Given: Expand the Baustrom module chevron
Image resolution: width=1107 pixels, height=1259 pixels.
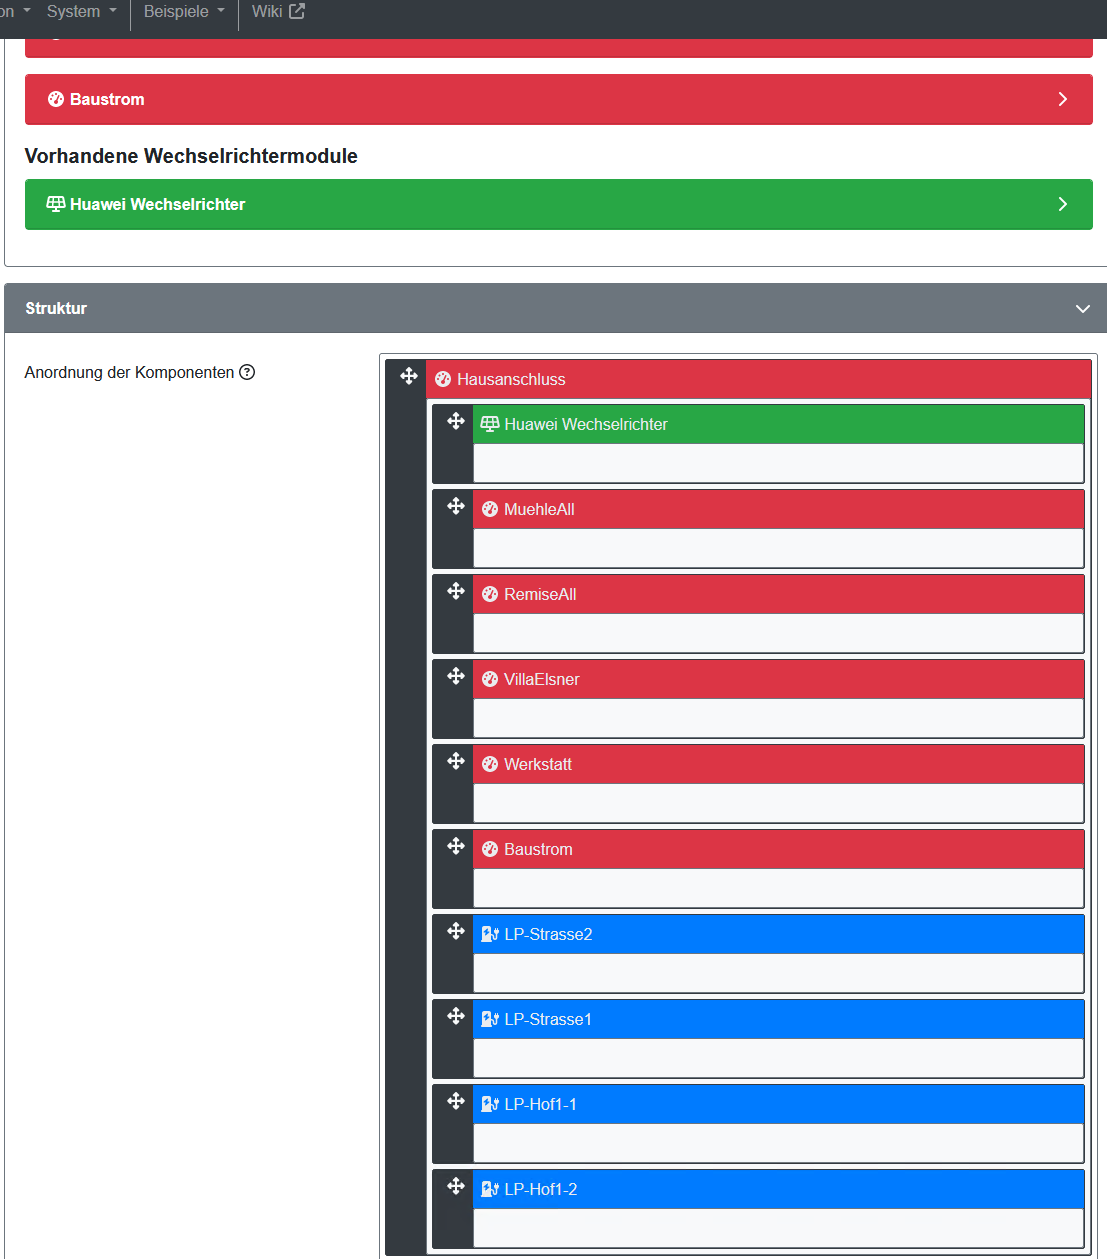Looking at the screenshot, I should (x=1063, y=99).
